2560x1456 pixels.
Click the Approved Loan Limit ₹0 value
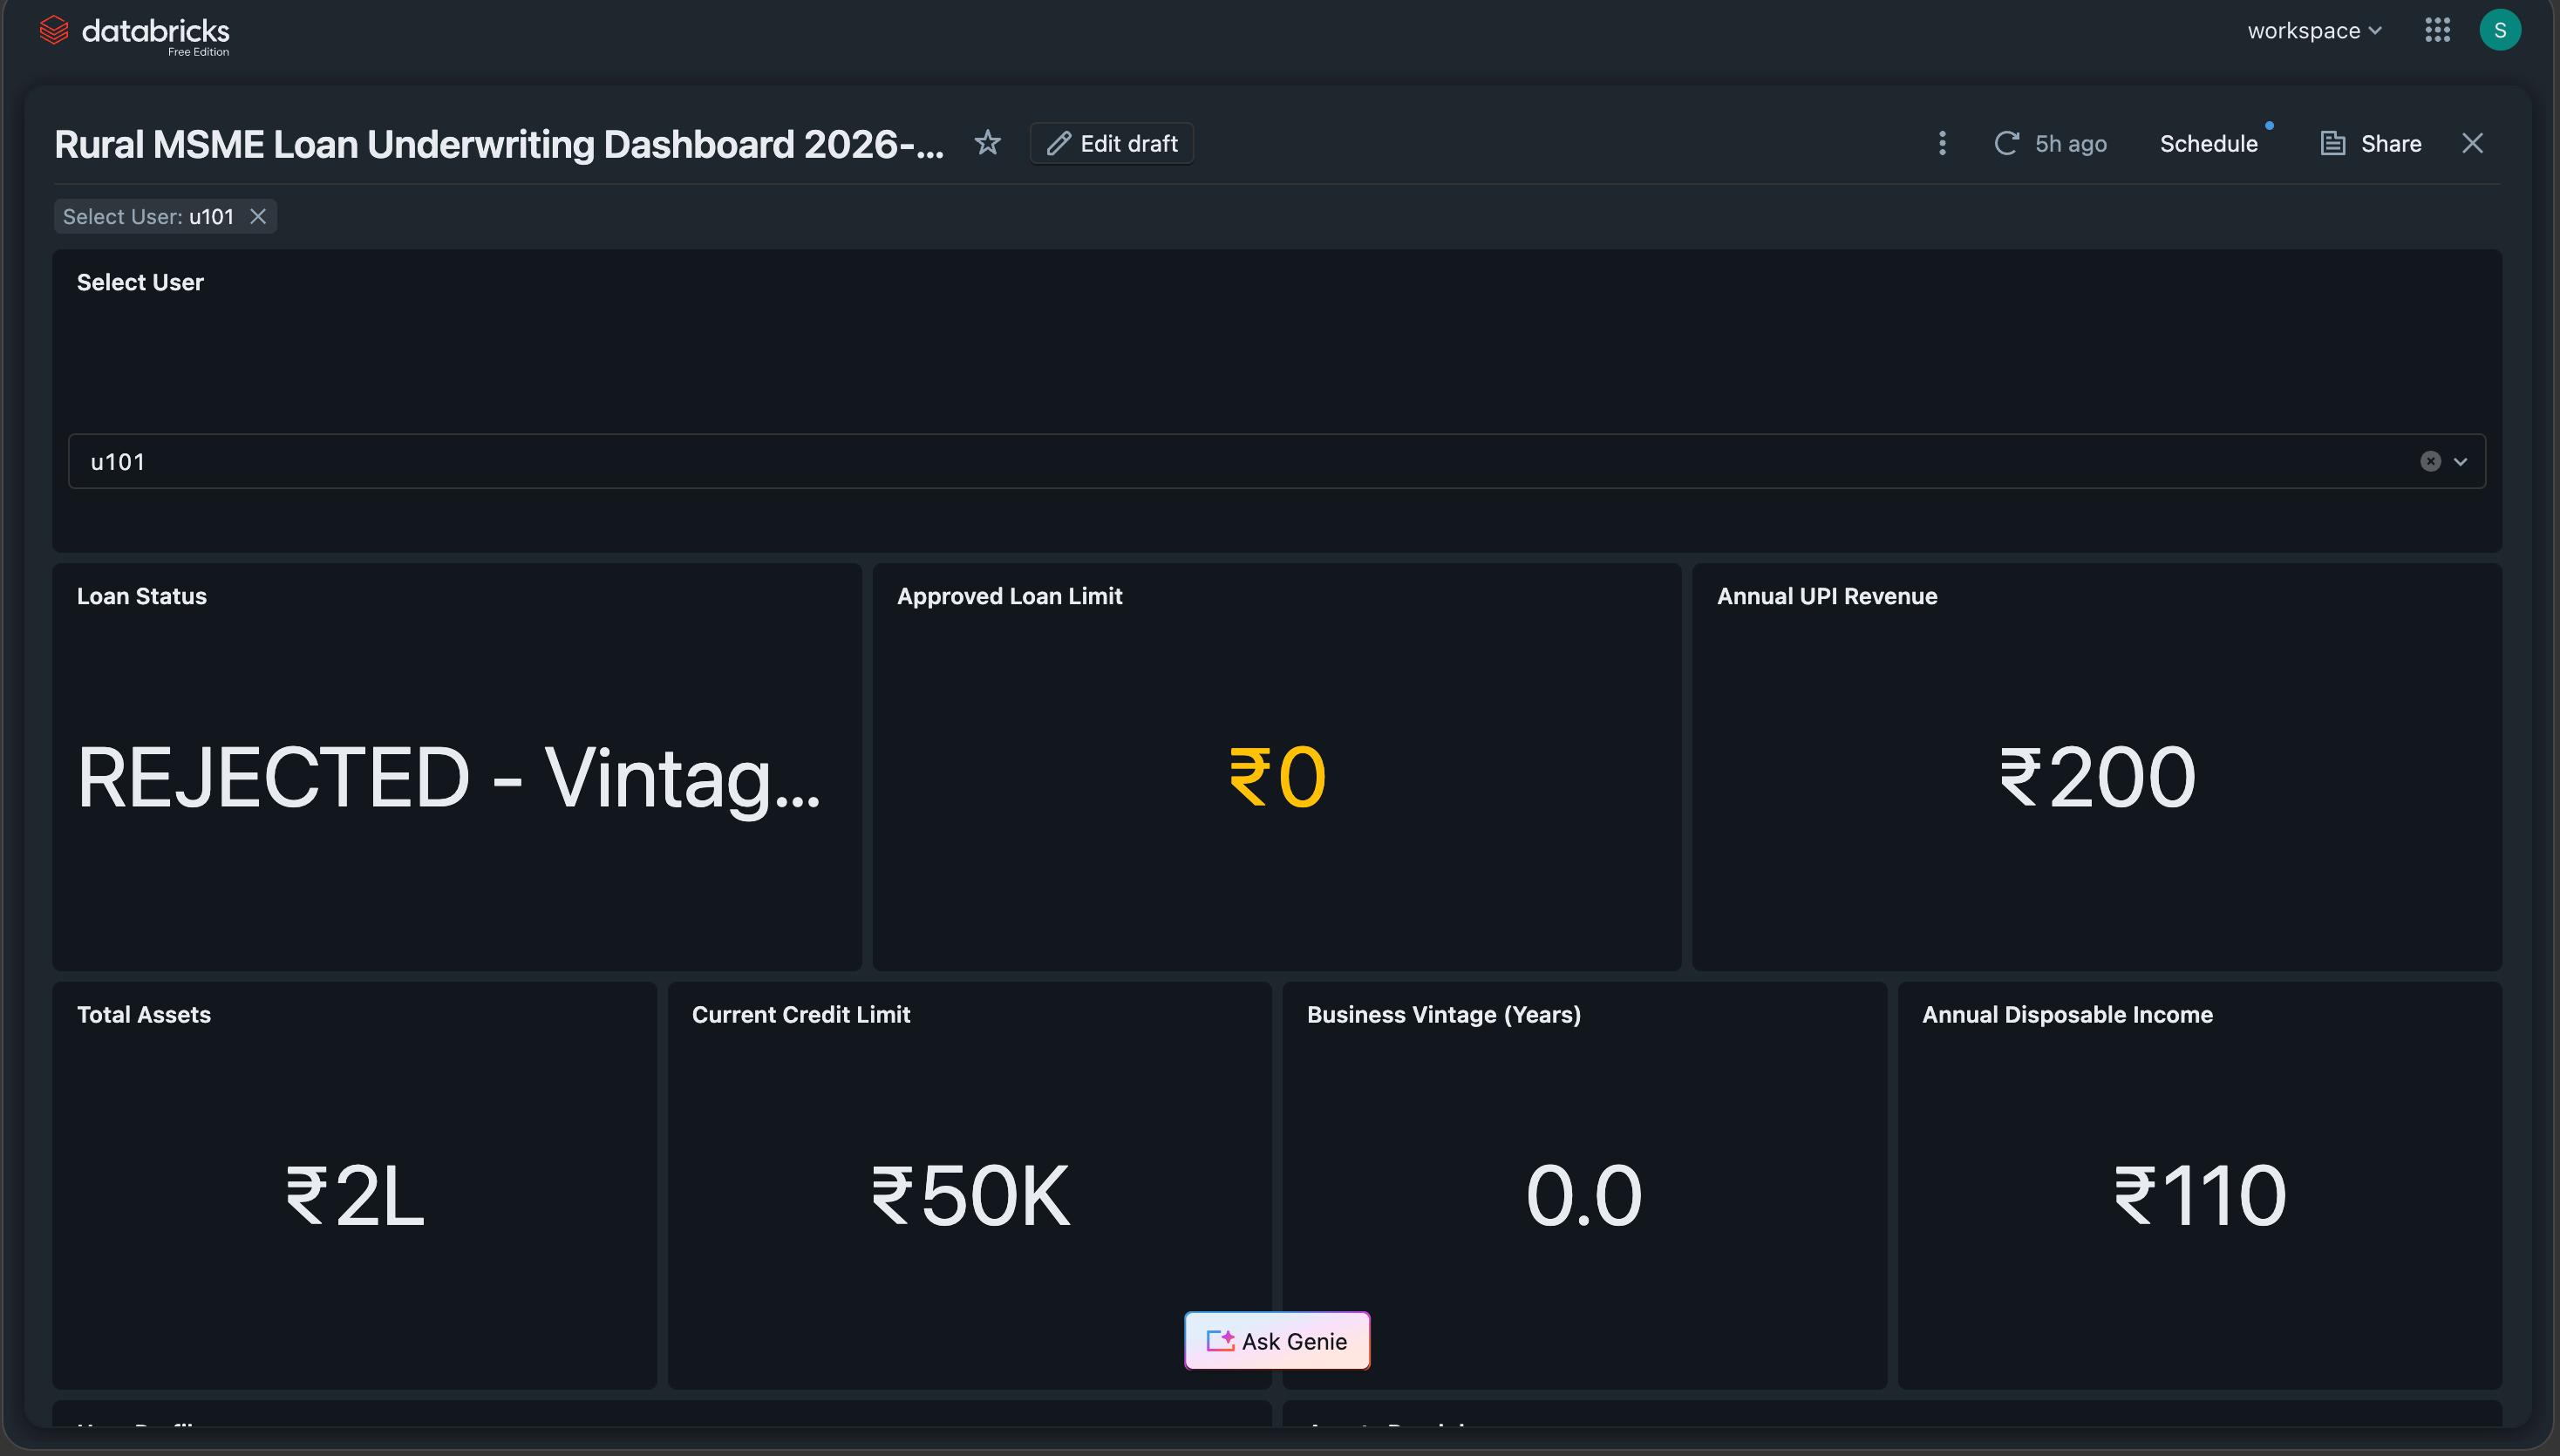tap(1277, 777)
